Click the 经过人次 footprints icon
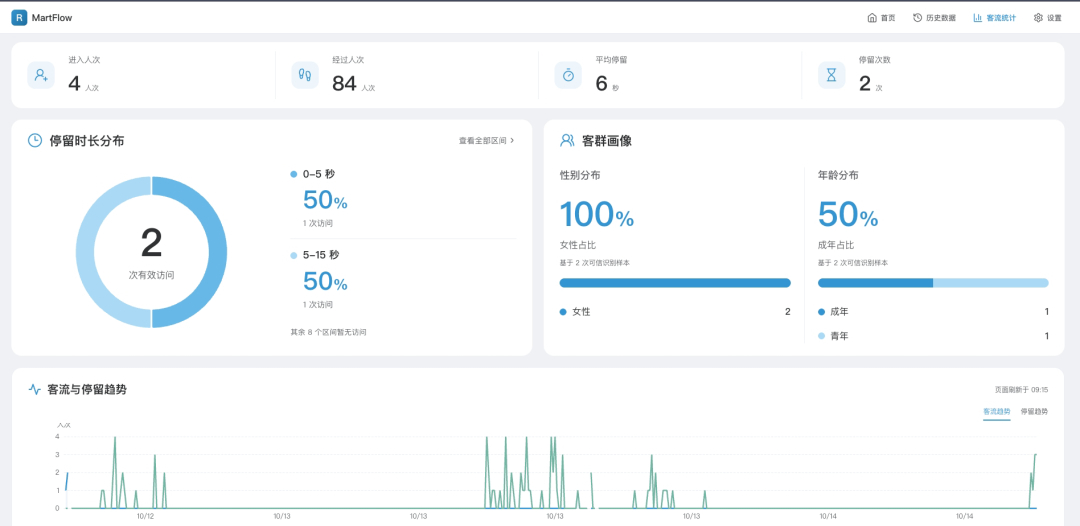1080x526 pixels. click(304, 75)
